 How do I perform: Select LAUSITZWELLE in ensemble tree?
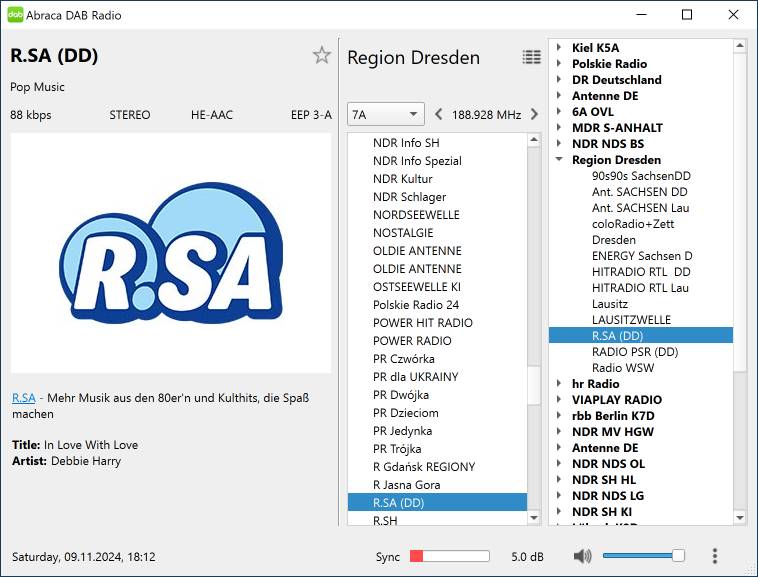631,320
